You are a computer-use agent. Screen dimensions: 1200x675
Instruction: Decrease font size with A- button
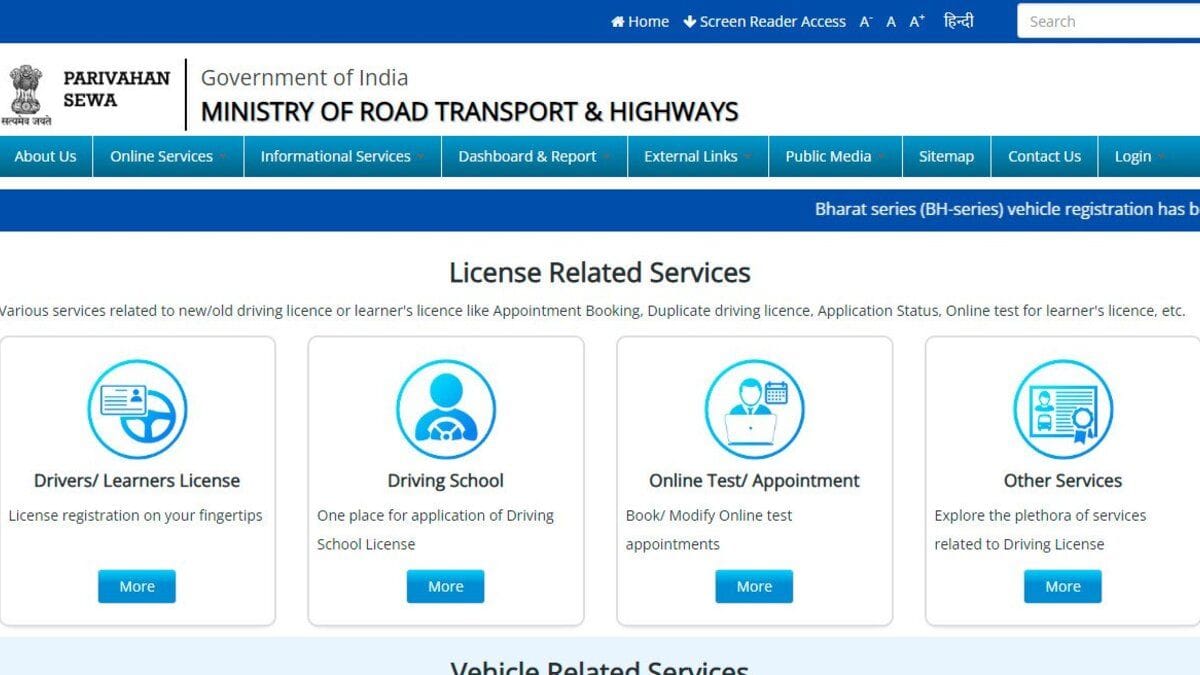click(866, 21)
